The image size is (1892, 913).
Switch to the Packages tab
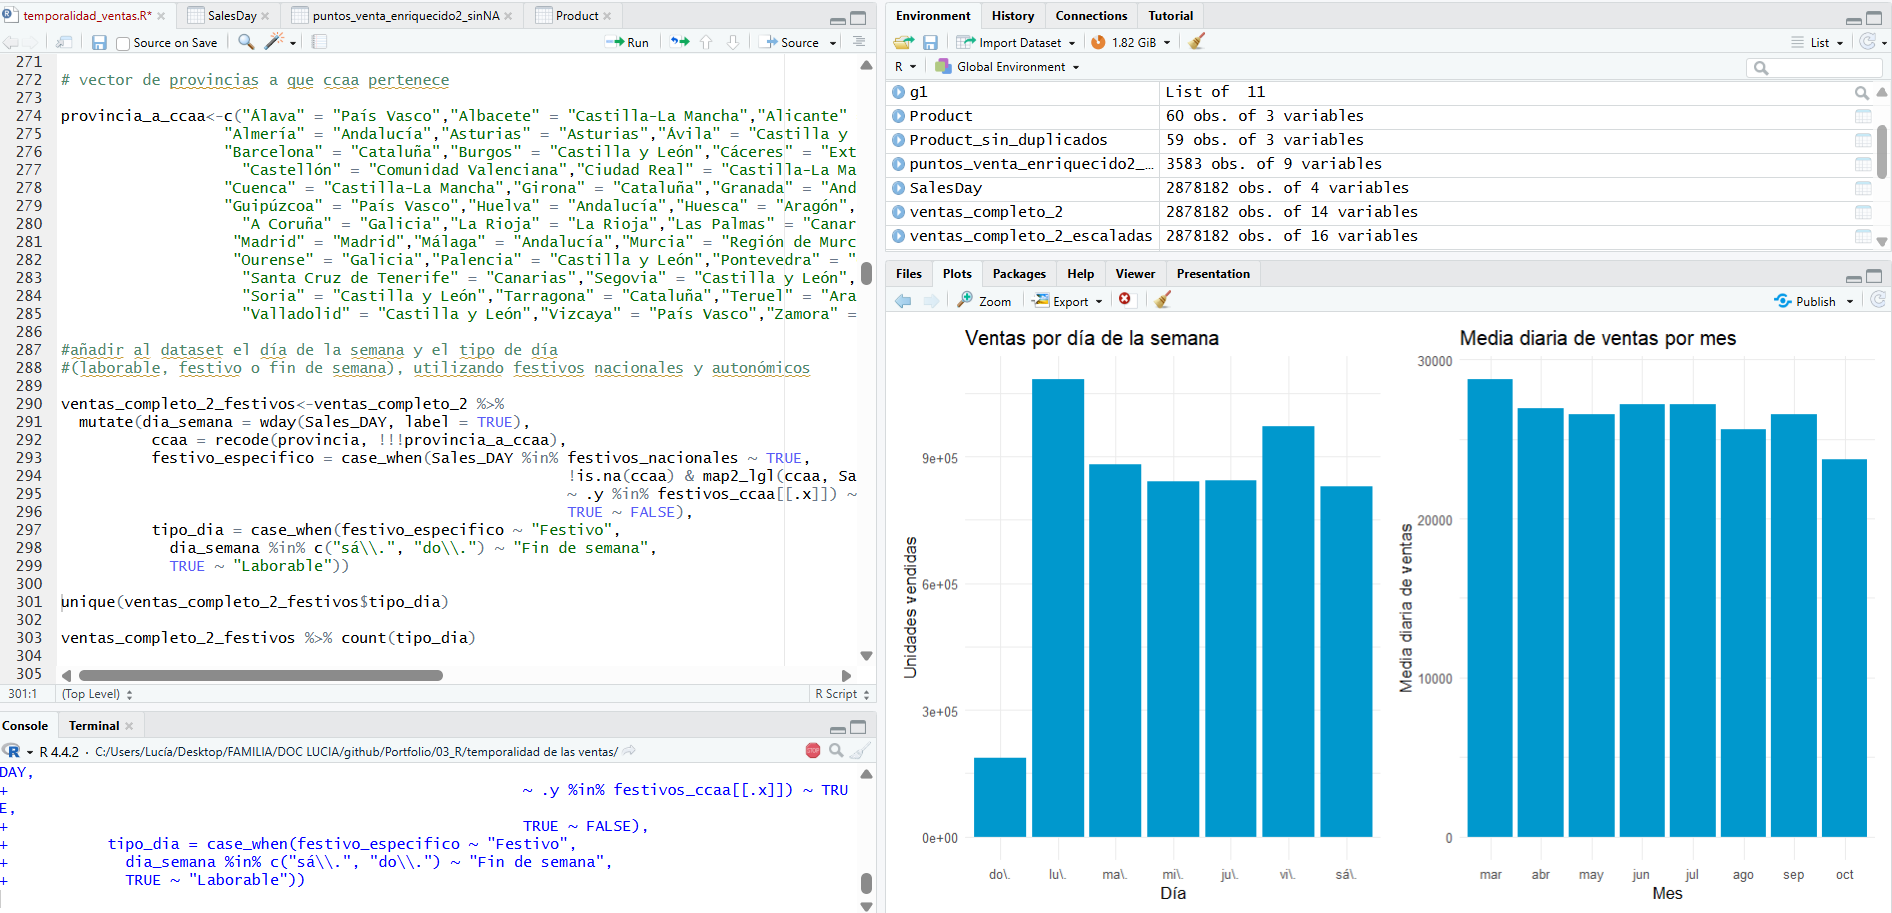click(1018, 274)
